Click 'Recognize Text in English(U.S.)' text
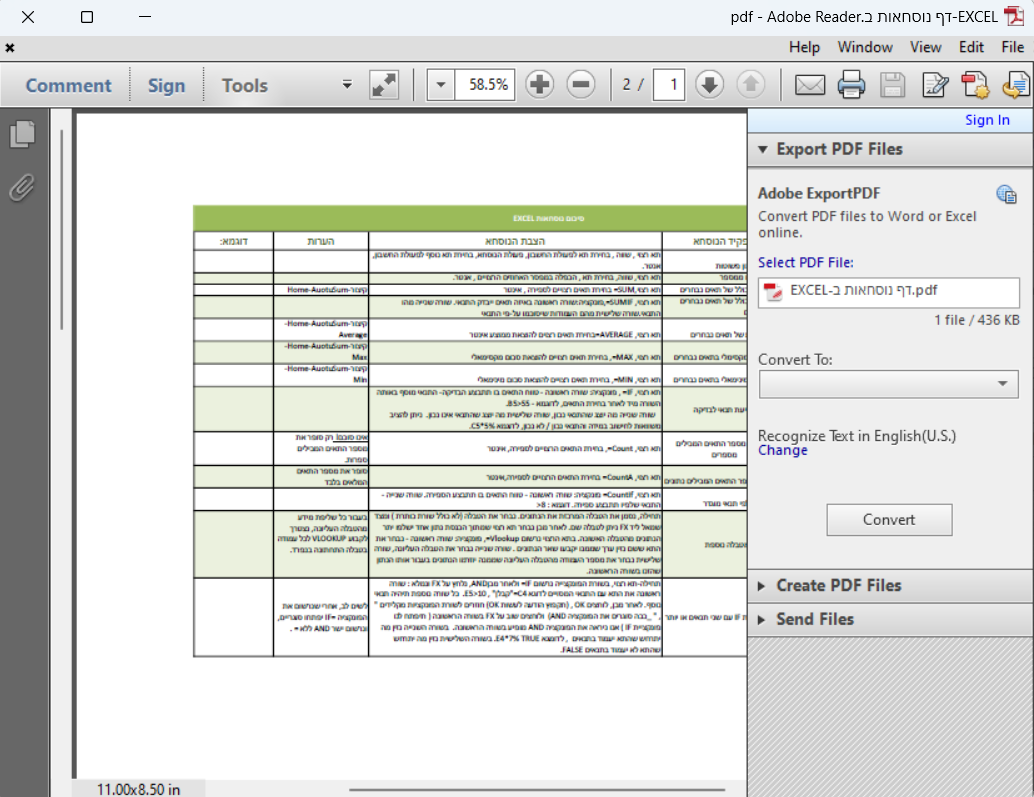This screenshot has width=1034, height=797. 857,436
